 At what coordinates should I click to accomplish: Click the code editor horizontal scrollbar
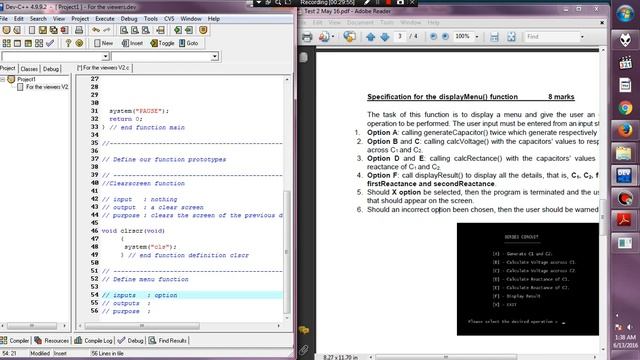coord(179,326)
